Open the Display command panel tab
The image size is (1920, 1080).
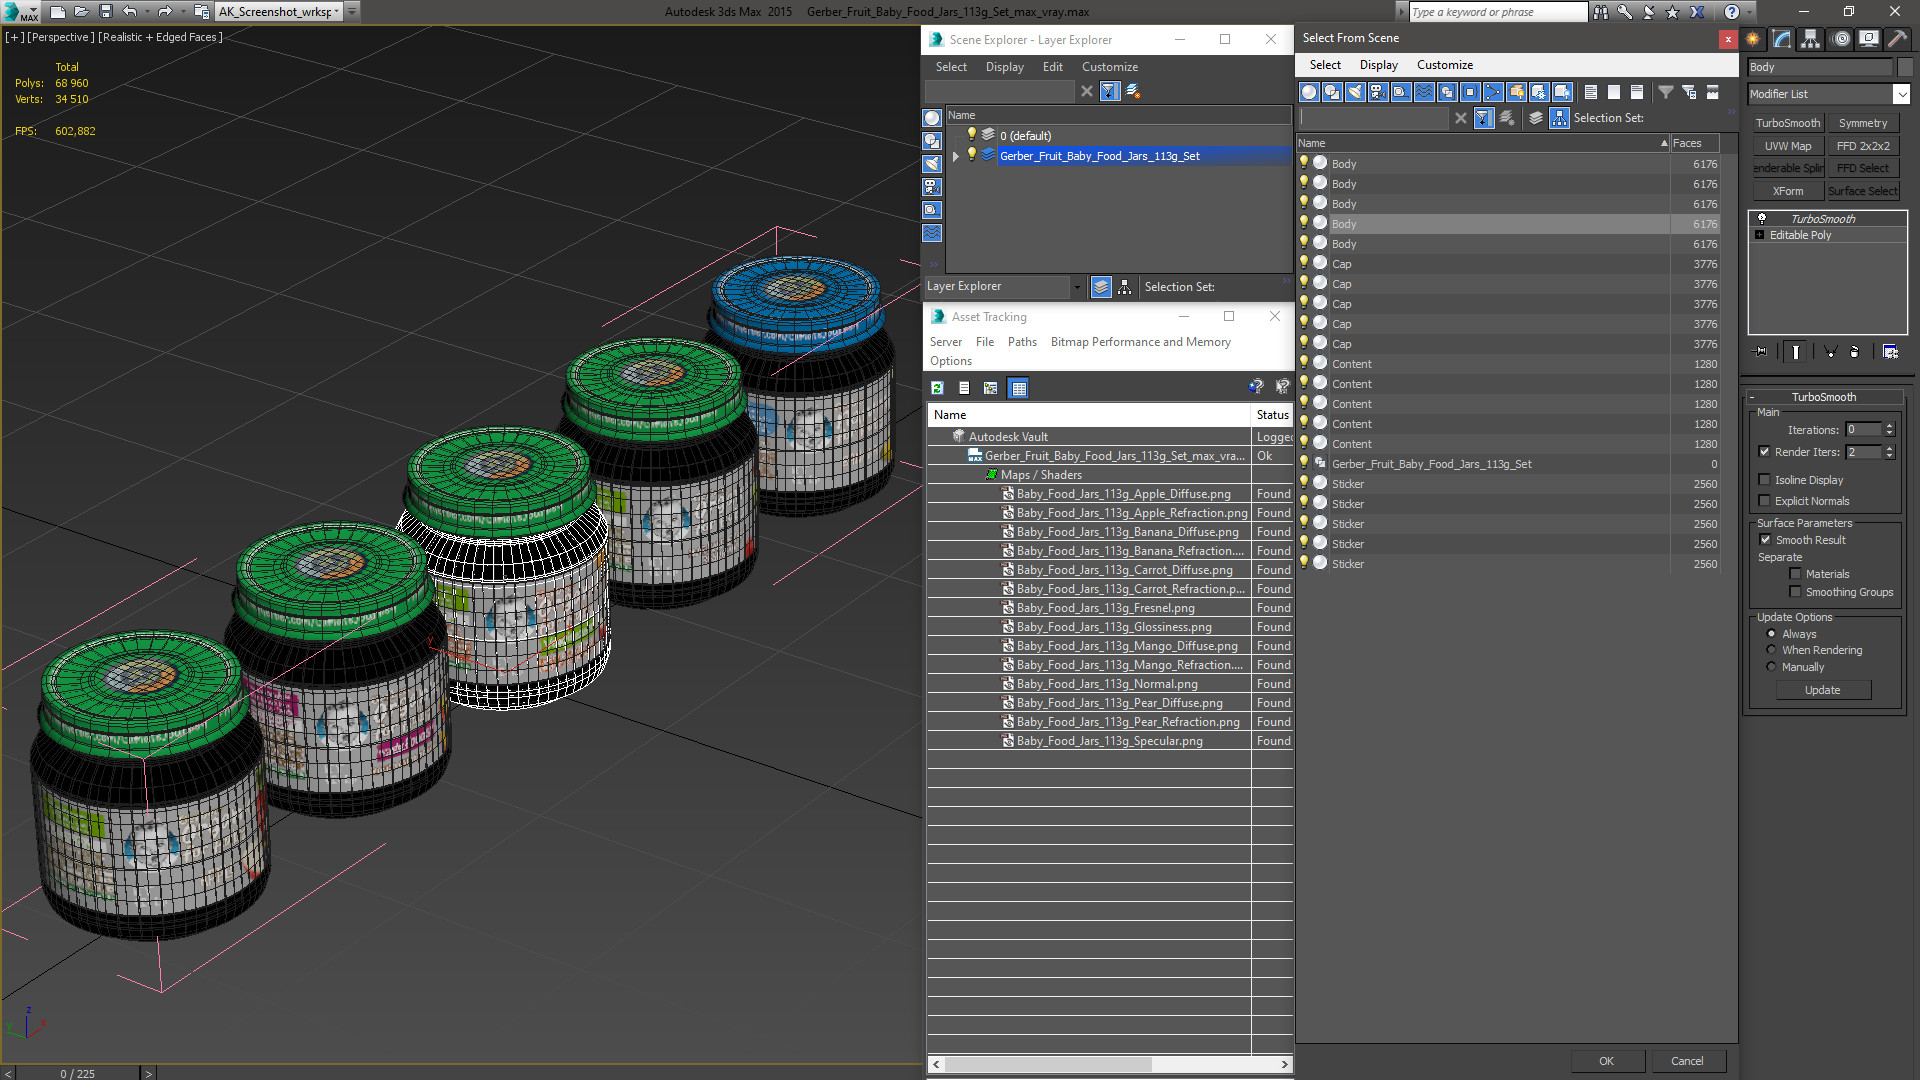tap(1868, 39)
